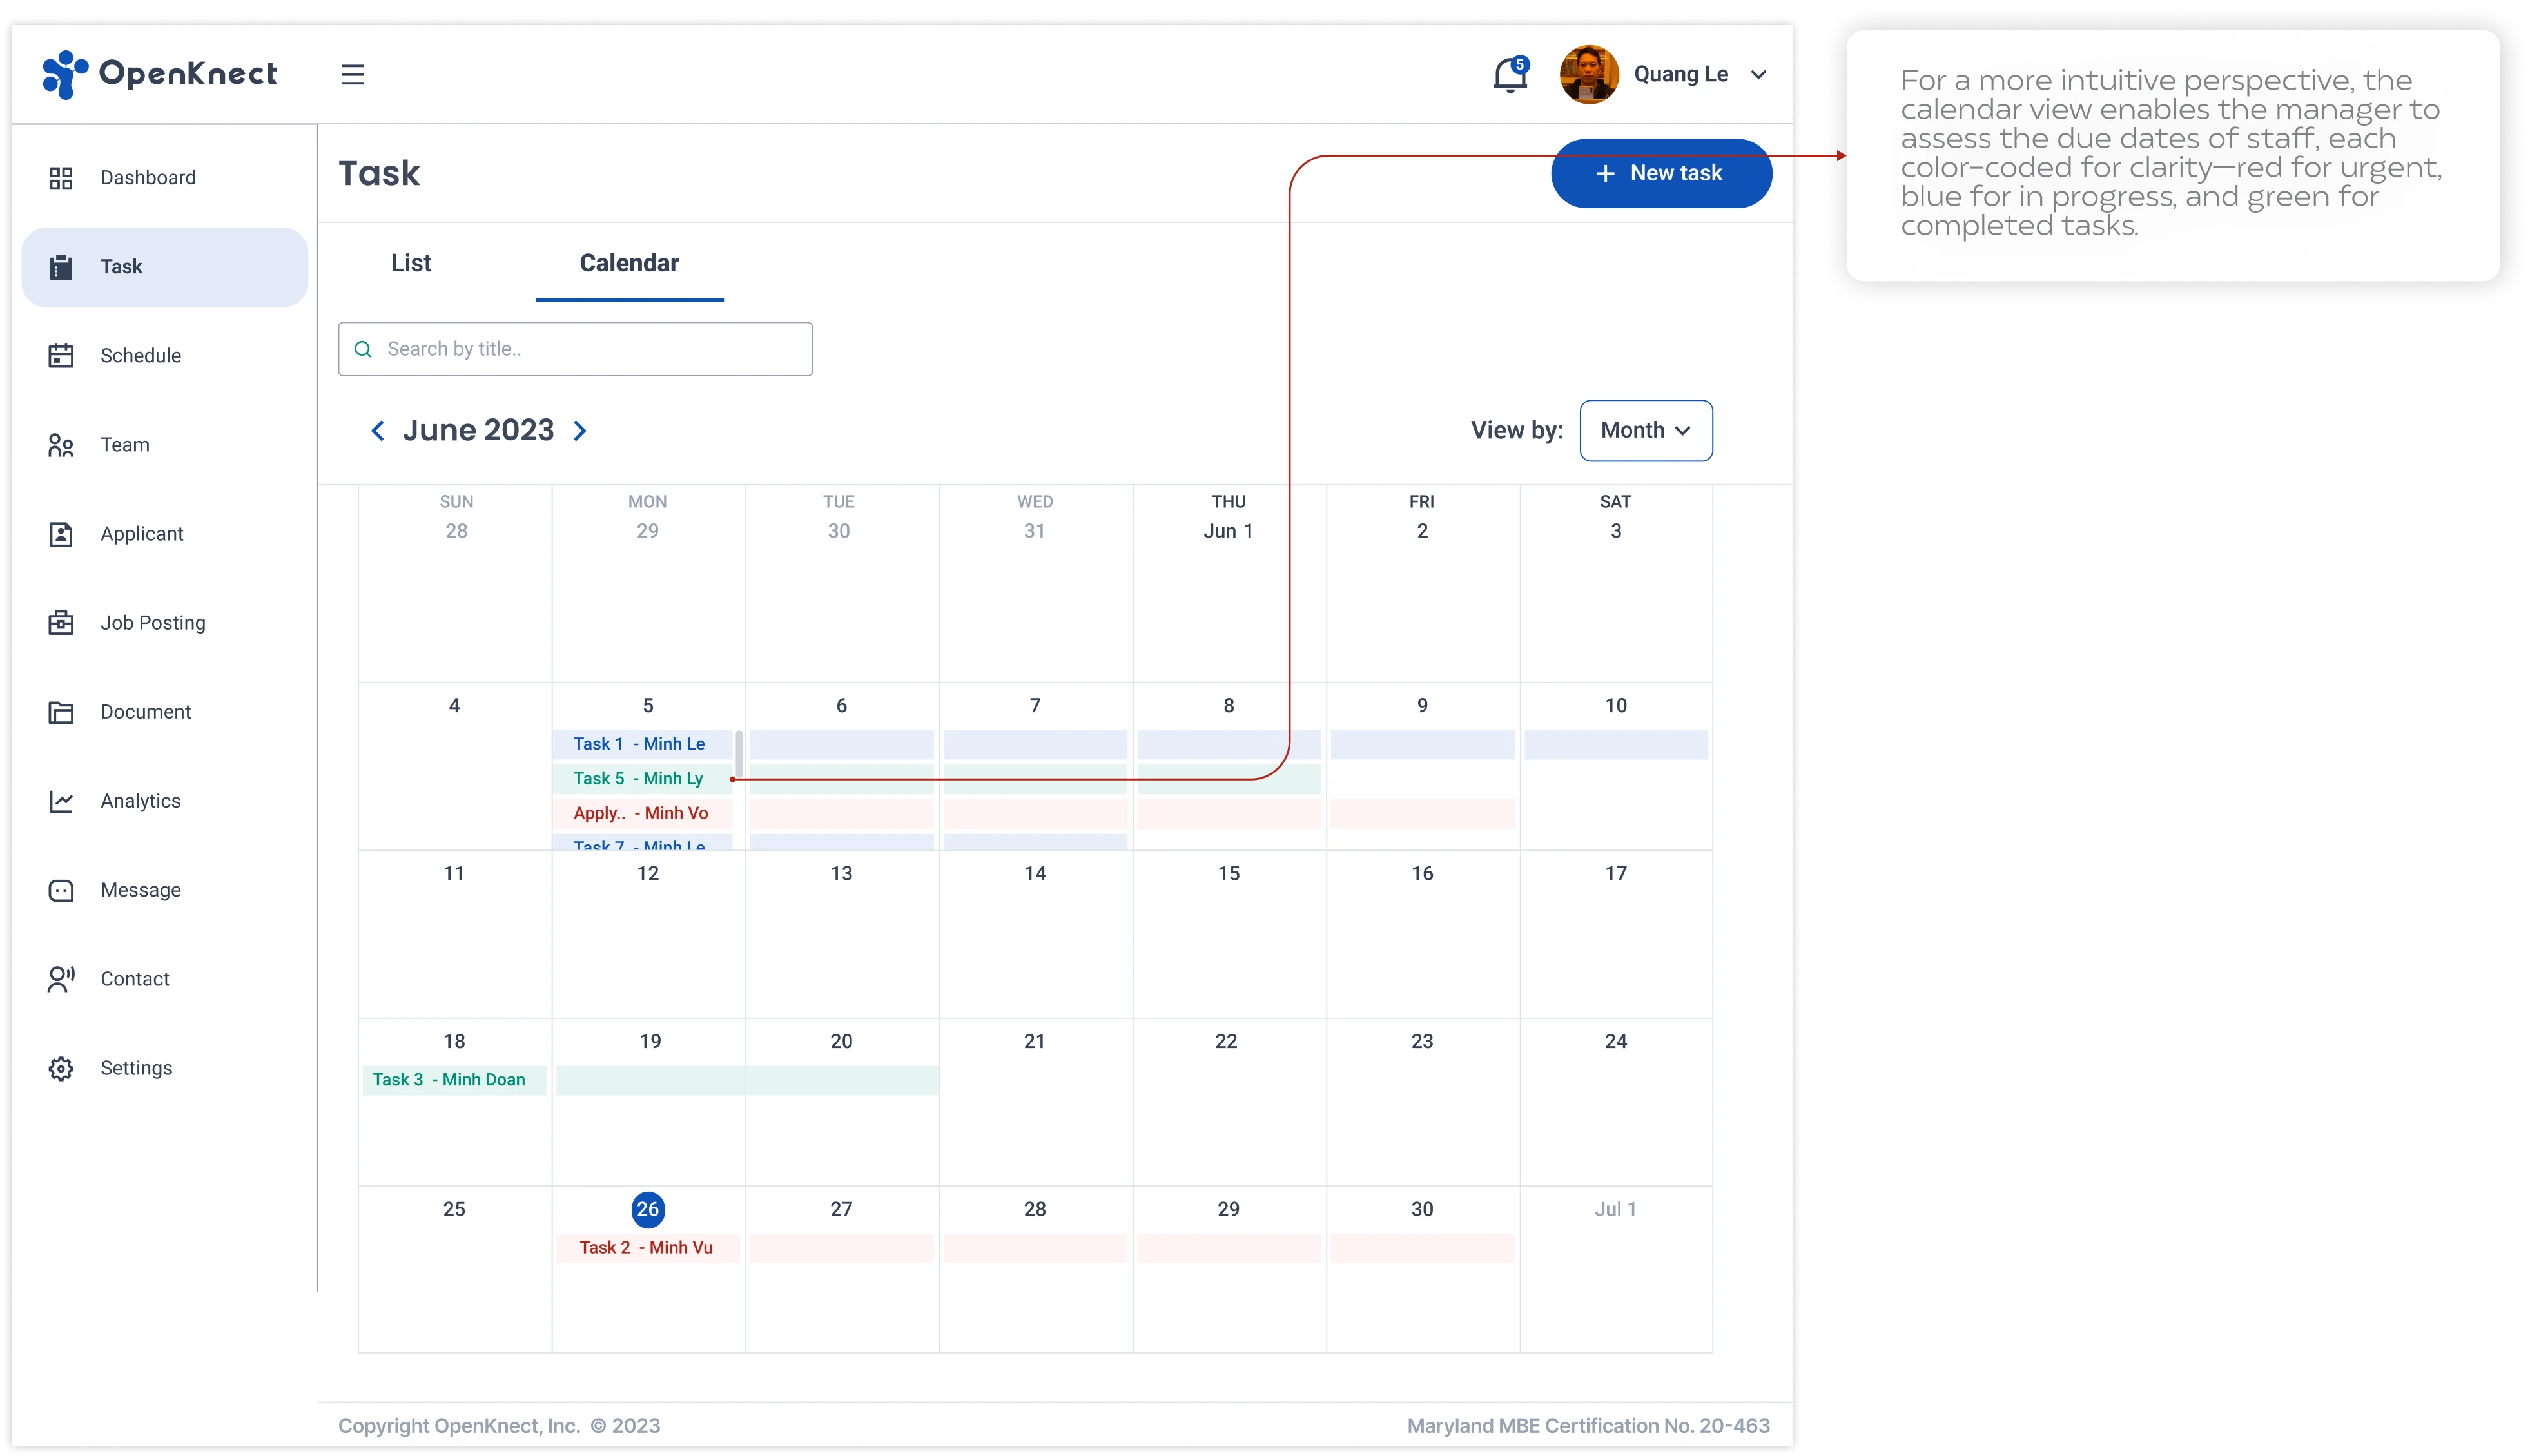Select today's date 26
The image size is (2530, 1456).
tap(648, 1209)
